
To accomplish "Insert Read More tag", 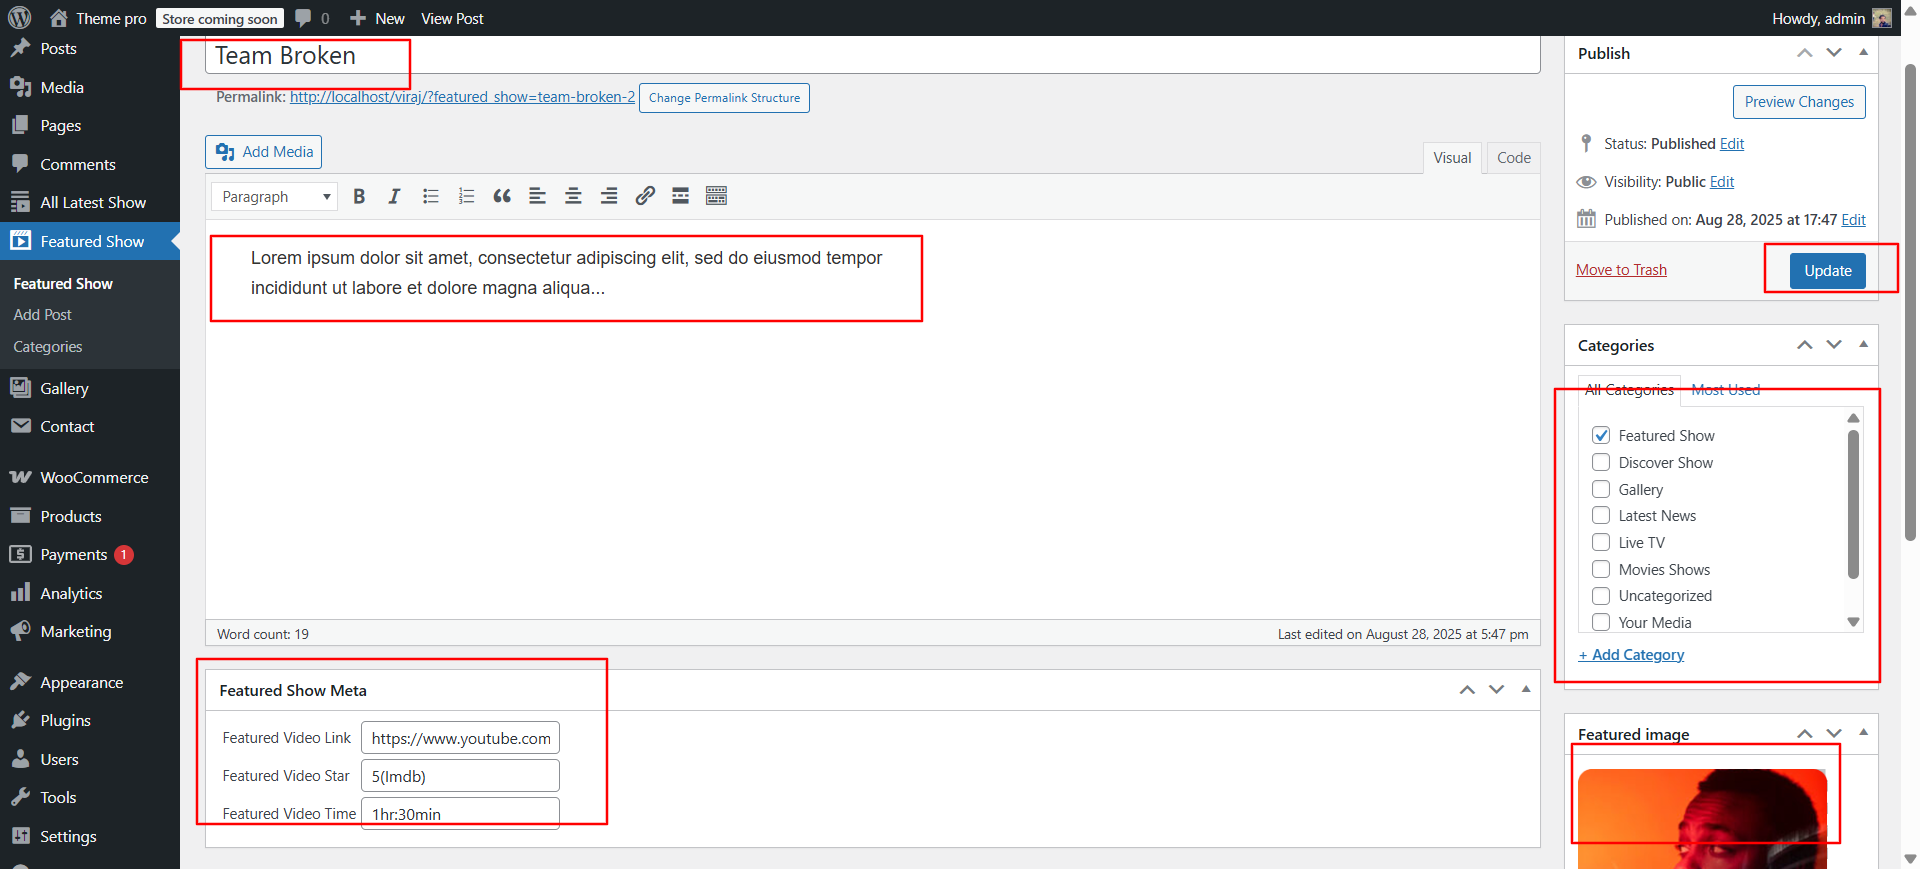I will 680,197.
